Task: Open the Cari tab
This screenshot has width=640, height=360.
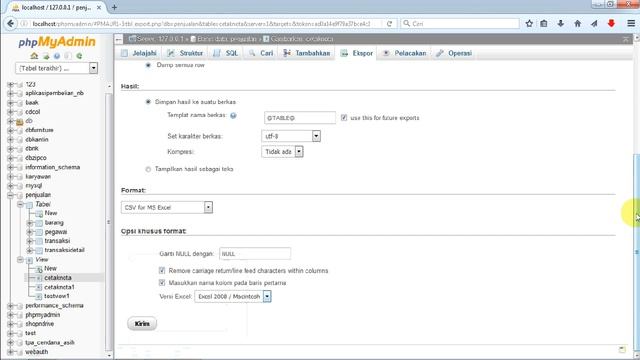Action: pyautogui.click(x=261, y=53)
